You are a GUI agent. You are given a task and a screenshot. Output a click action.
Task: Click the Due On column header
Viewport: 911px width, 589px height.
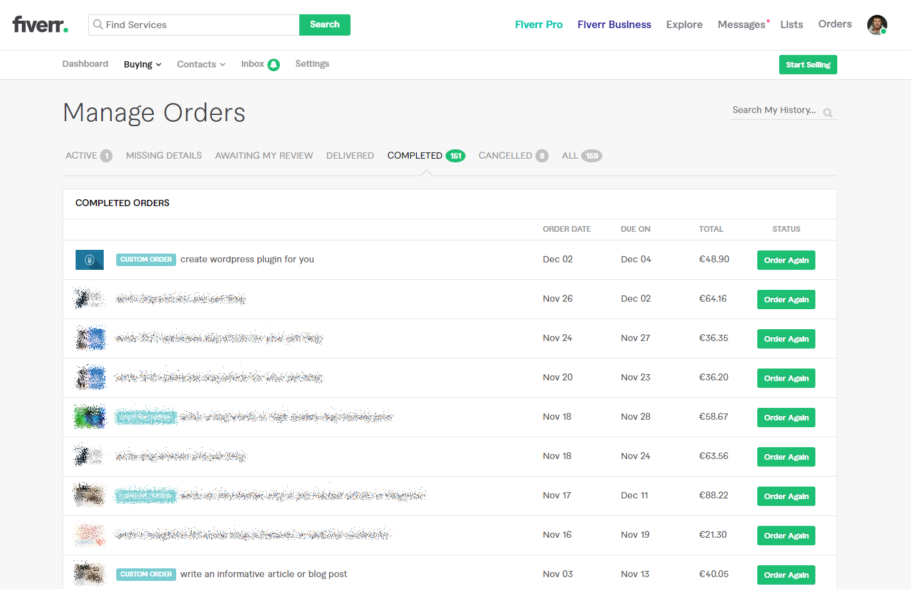(635, 229)
